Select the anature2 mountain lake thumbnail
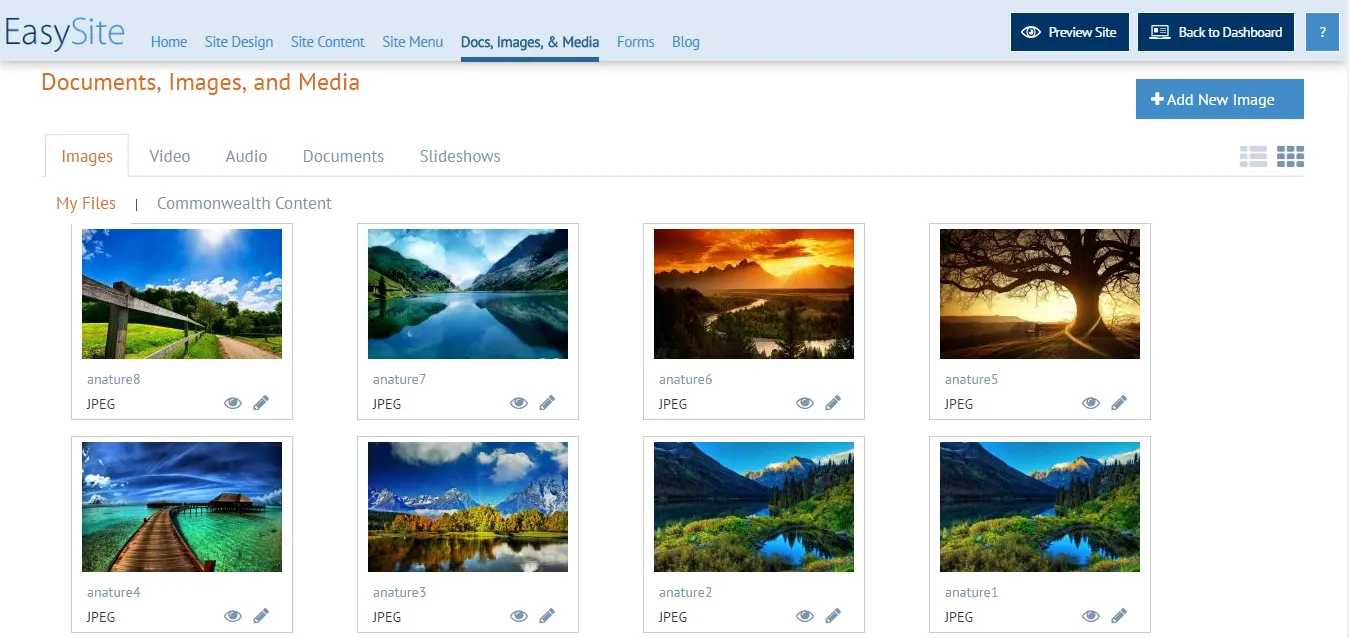The image size is (1349, 638). pyautogui.click(x=754, y=507)
